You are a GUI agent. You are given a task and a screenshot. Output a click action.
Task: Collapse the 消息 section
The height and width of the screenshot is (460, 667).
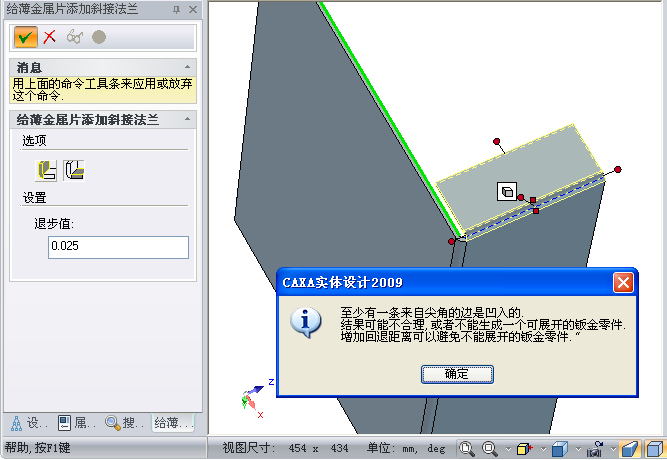coord(187,67)
